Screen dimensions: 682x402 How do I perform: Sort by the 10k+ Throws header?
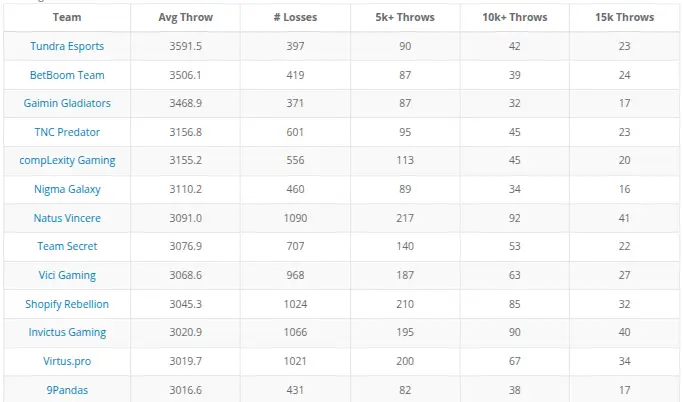(x=515, y=17)
